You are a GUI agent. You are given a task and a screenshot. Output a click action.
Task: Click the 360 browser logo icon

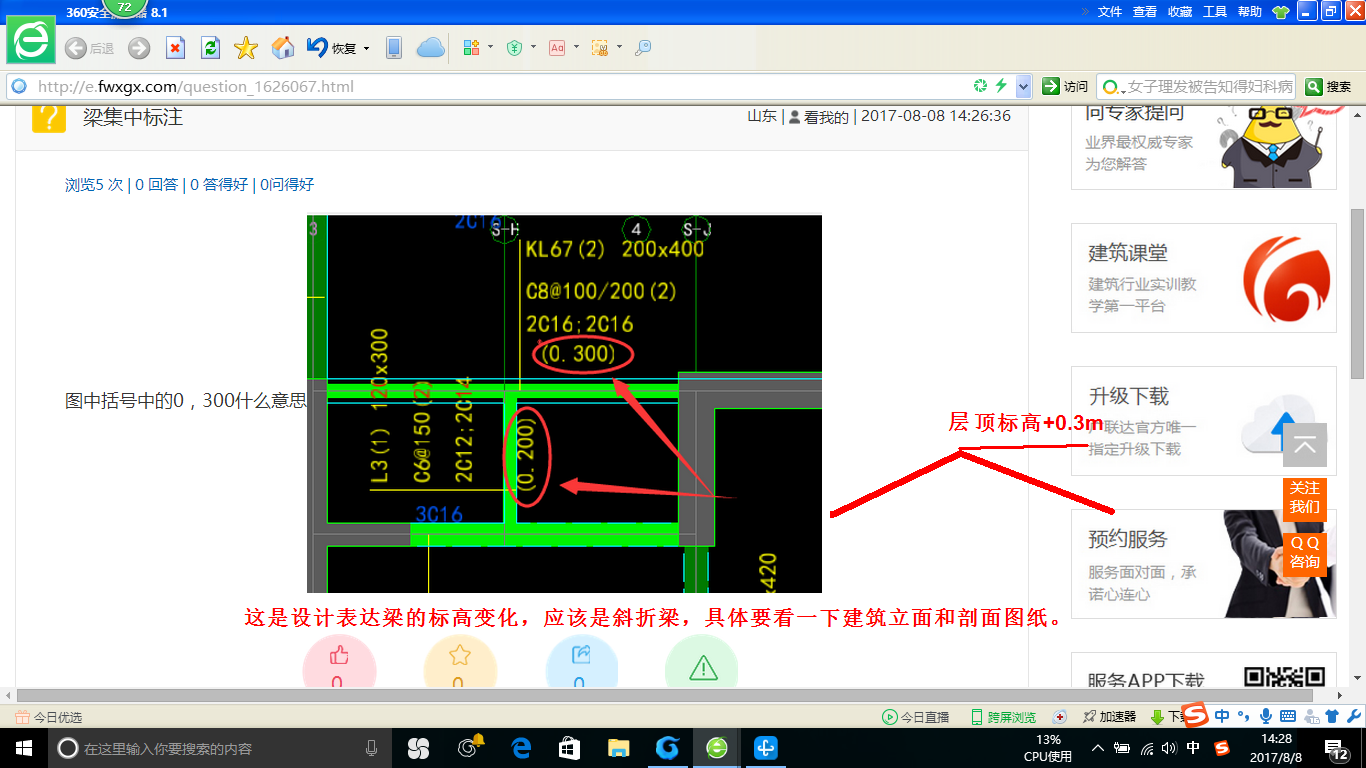31,41
